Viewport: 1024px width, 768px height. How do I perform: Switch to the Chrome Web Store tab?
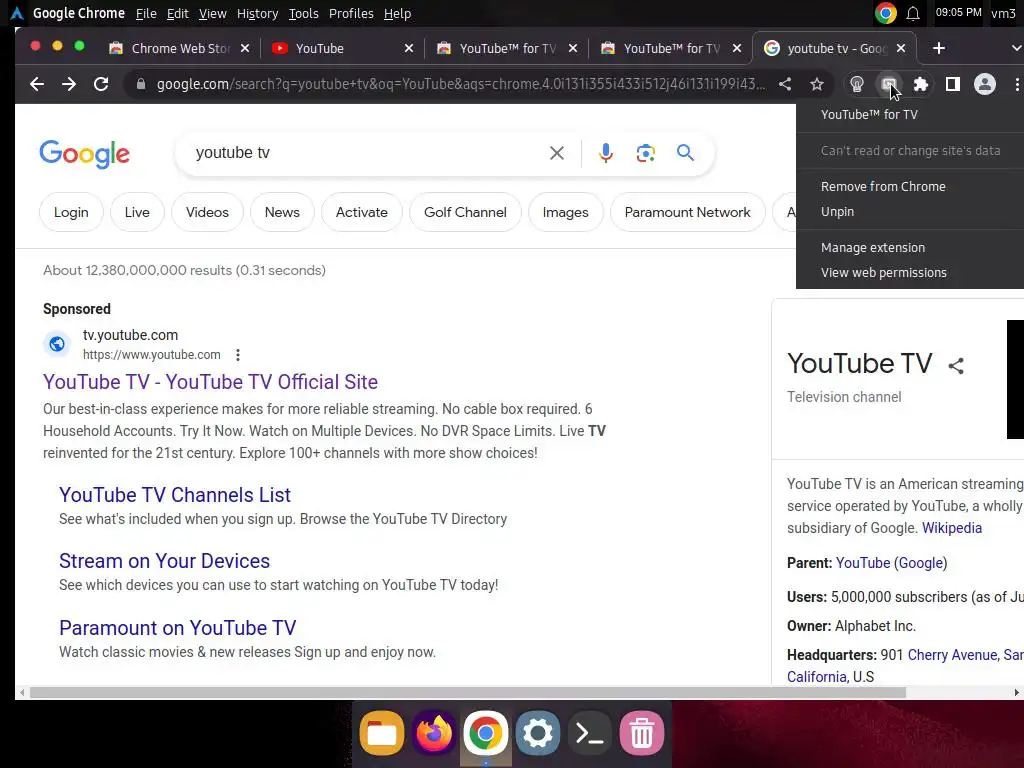click(x=170, y=48)
